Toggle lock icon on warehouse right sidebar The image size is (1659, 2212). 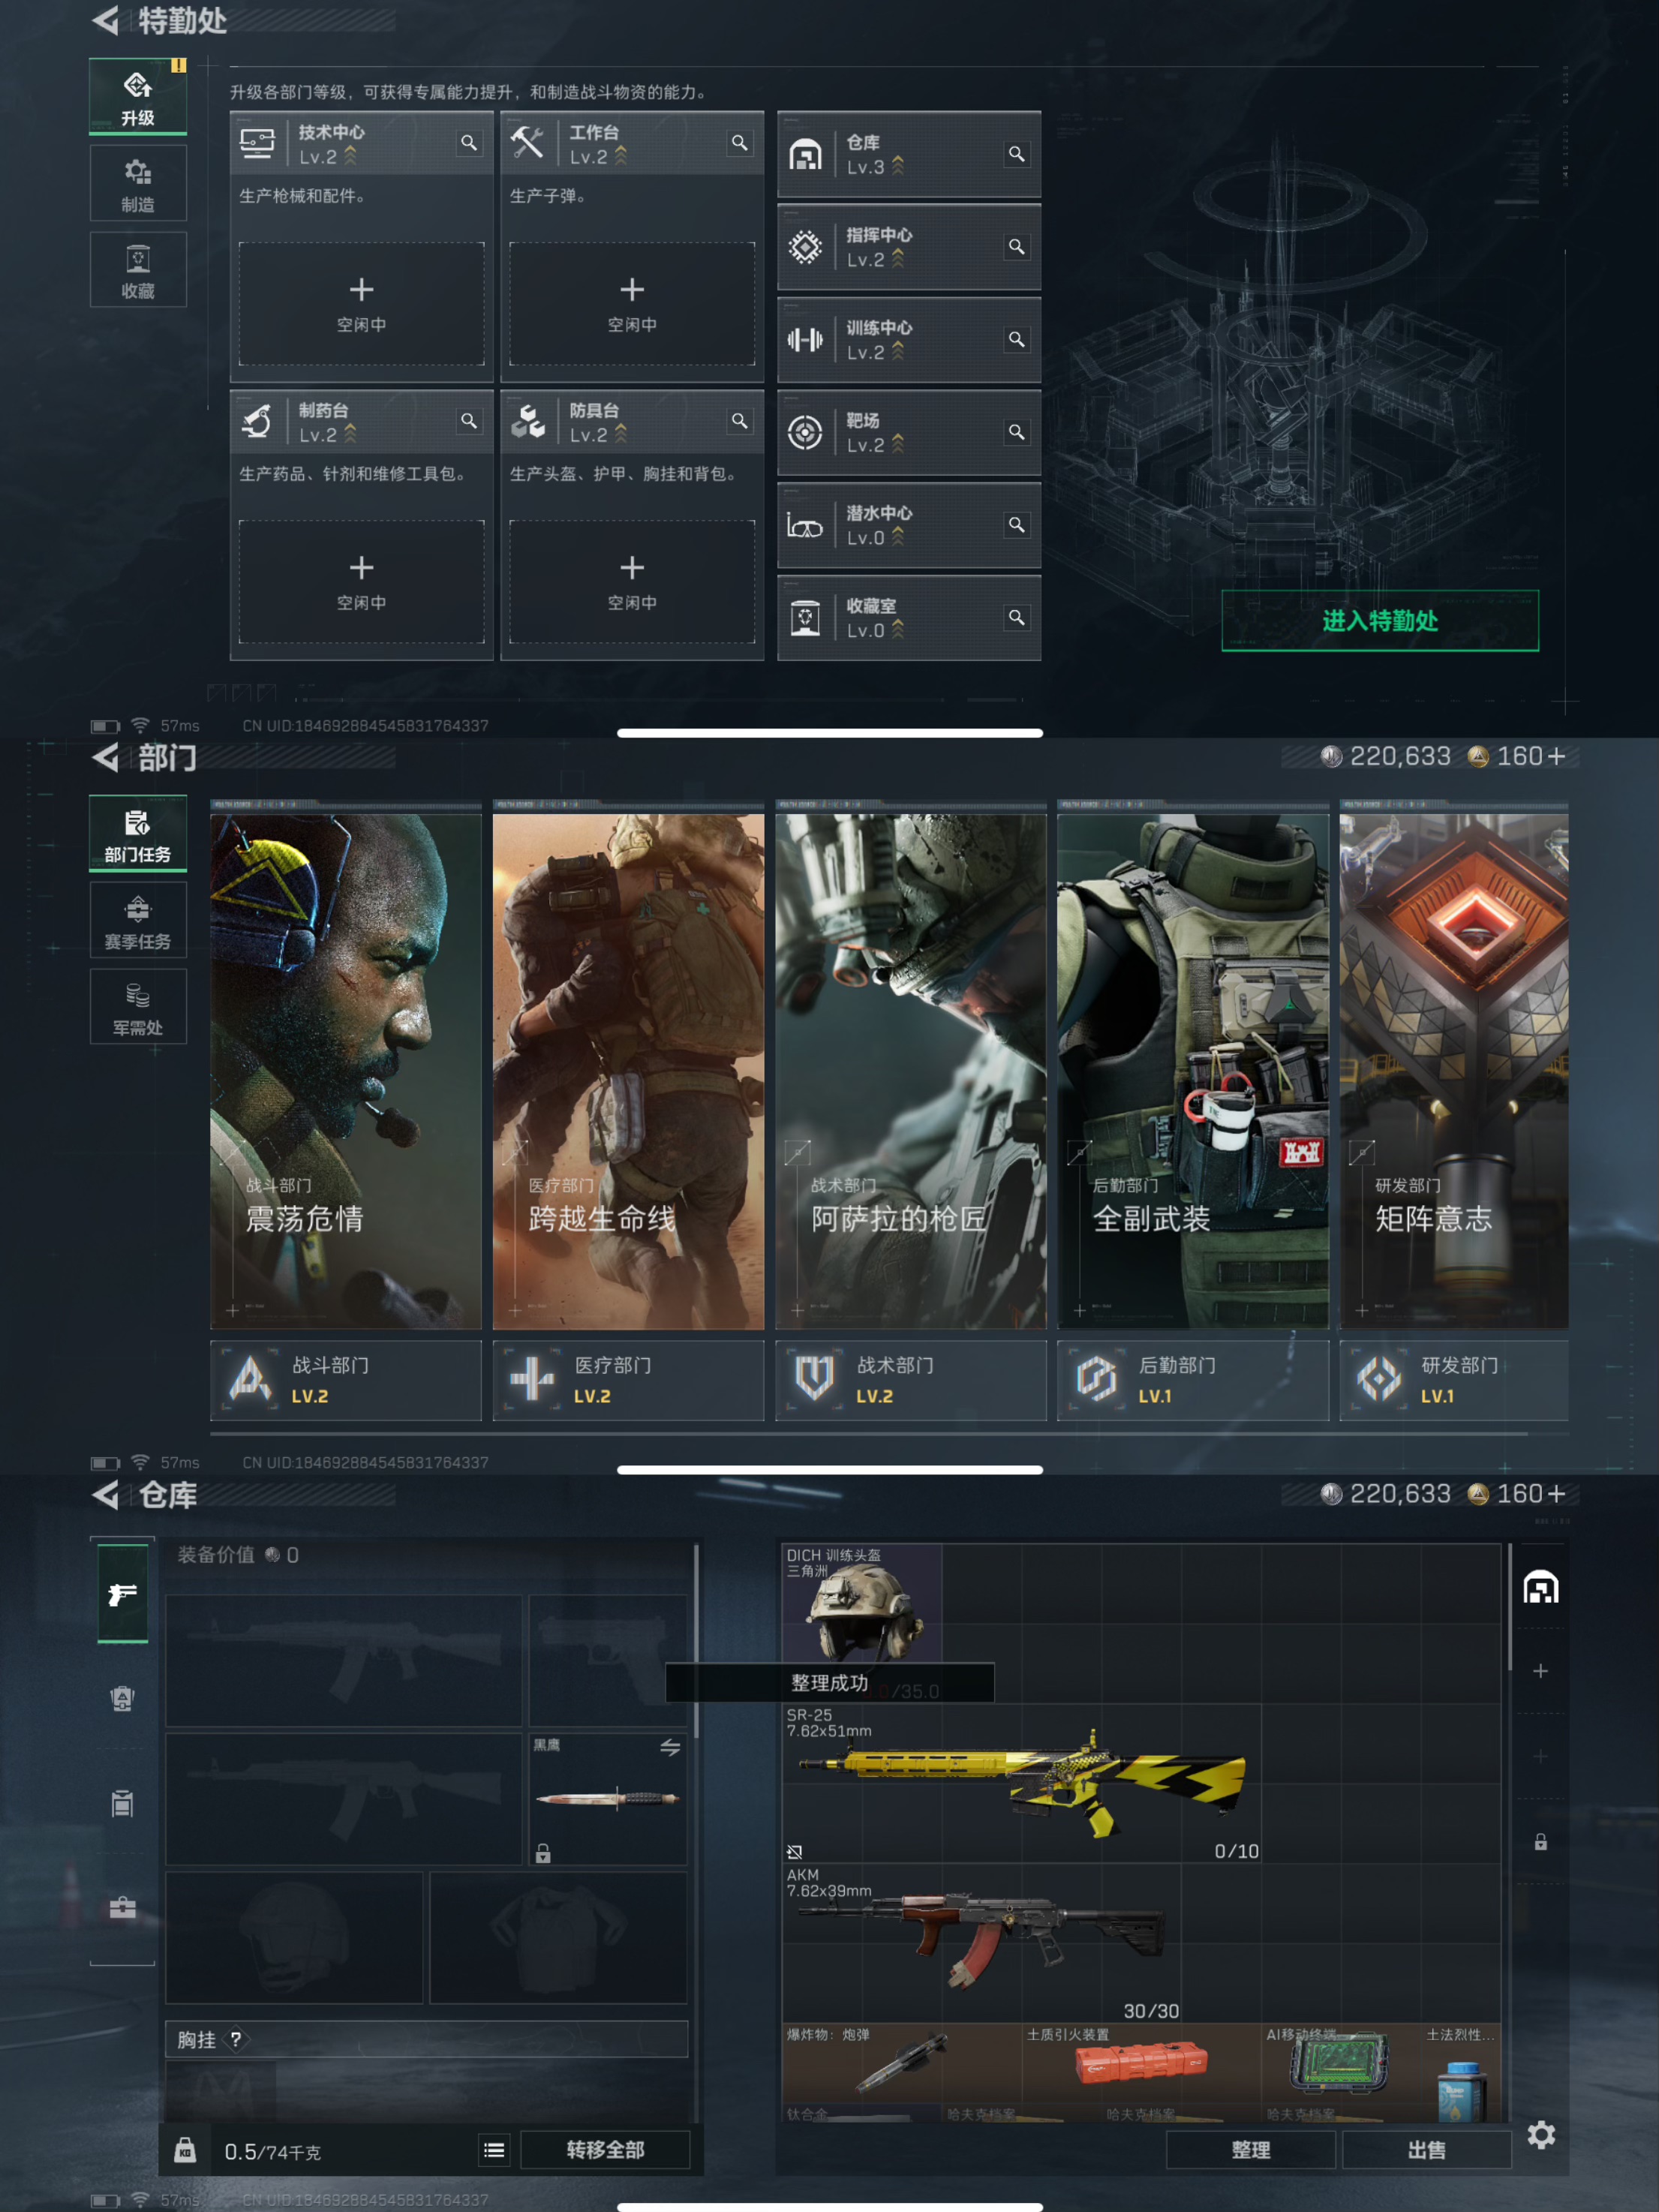click(1540, 1842)
